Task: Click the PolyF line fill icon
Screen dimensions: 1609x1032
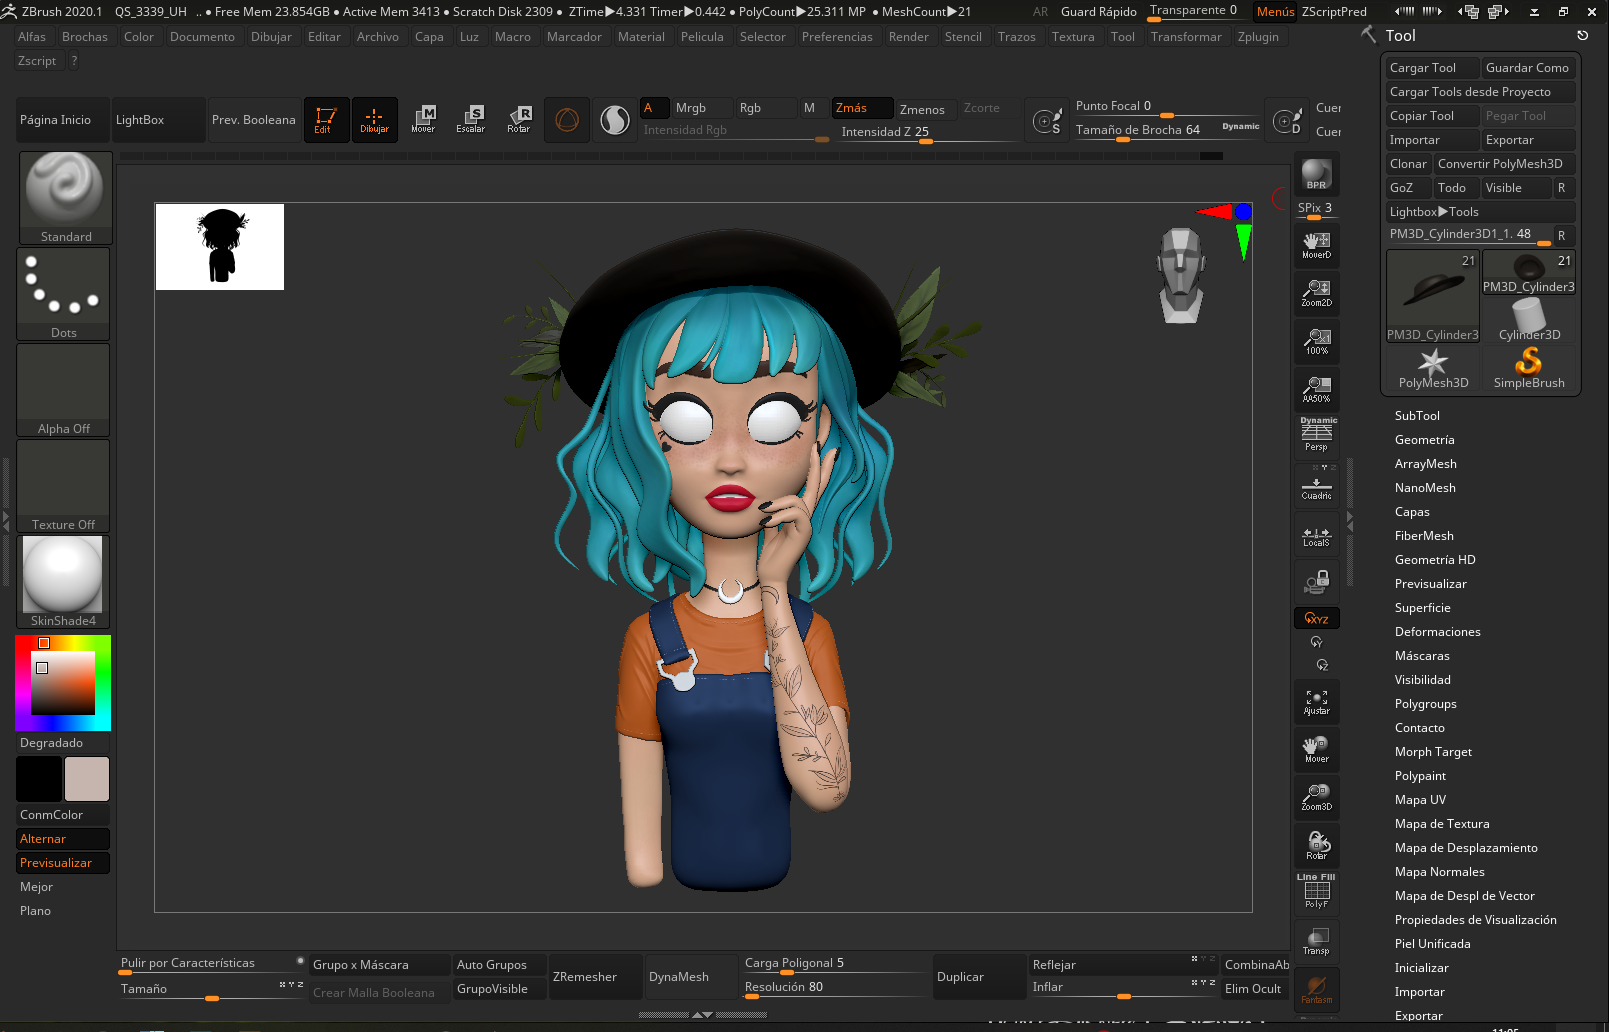Action: [x=1316, y=891]
